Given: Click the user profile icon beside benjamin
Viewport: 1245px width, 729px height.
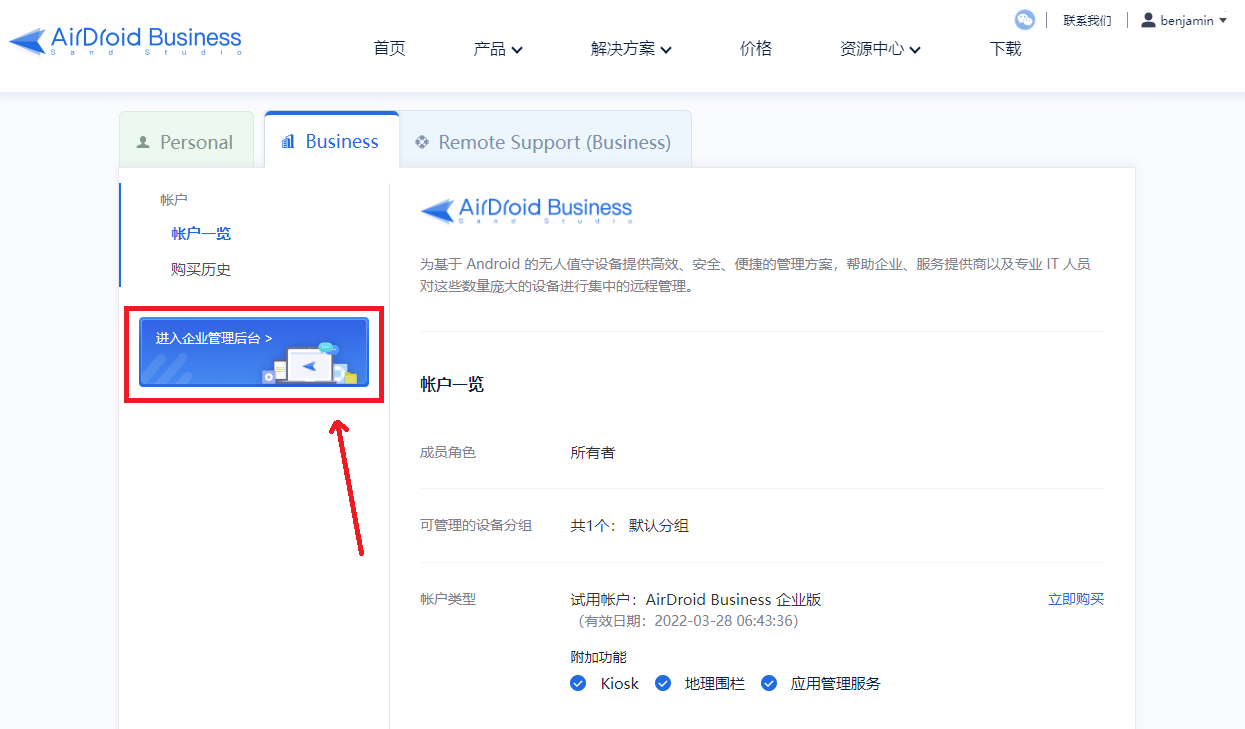Looking at the screenshot, I should pos(1148,20).
